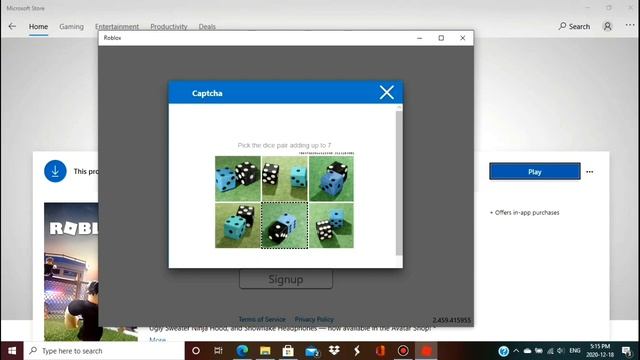
Task: Click the Captcha dialog vertical scrollbar
Action: click(x=399, y=182)
